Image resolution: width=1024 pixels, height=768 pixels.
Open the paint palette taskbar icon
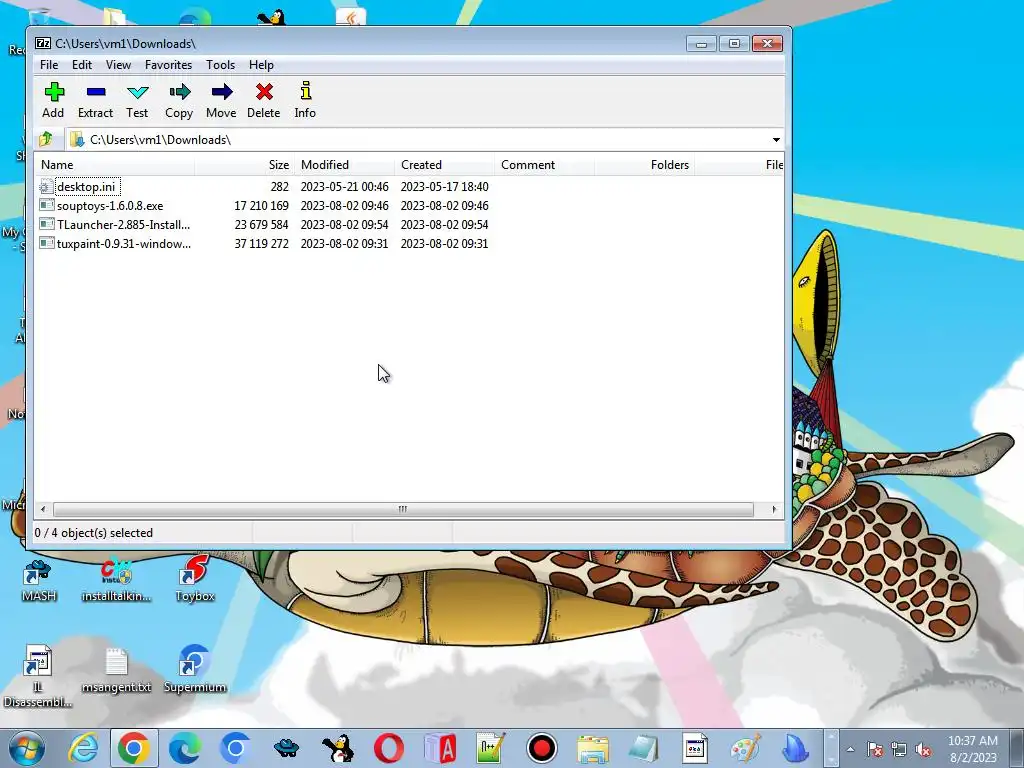point(745,748)
